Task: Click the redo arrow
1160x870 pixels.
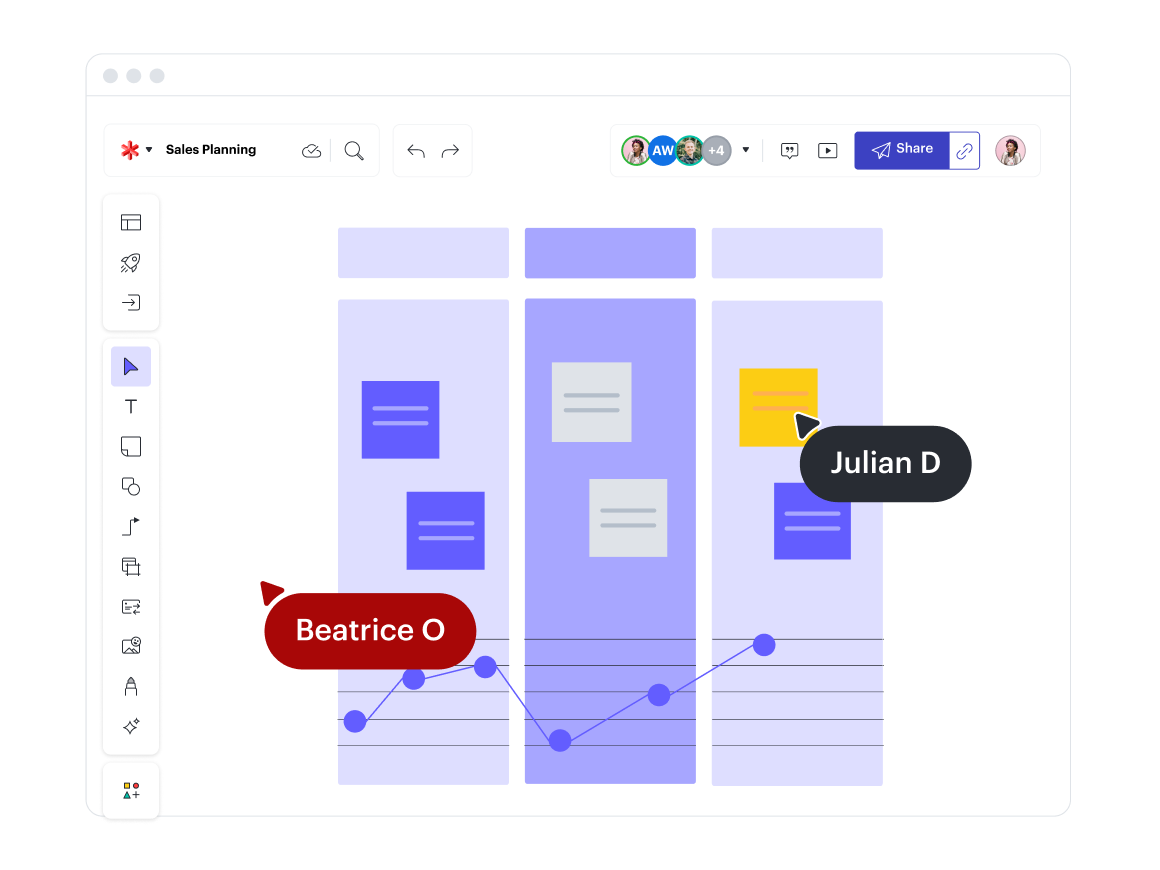Action: click(x=450, y=151)
